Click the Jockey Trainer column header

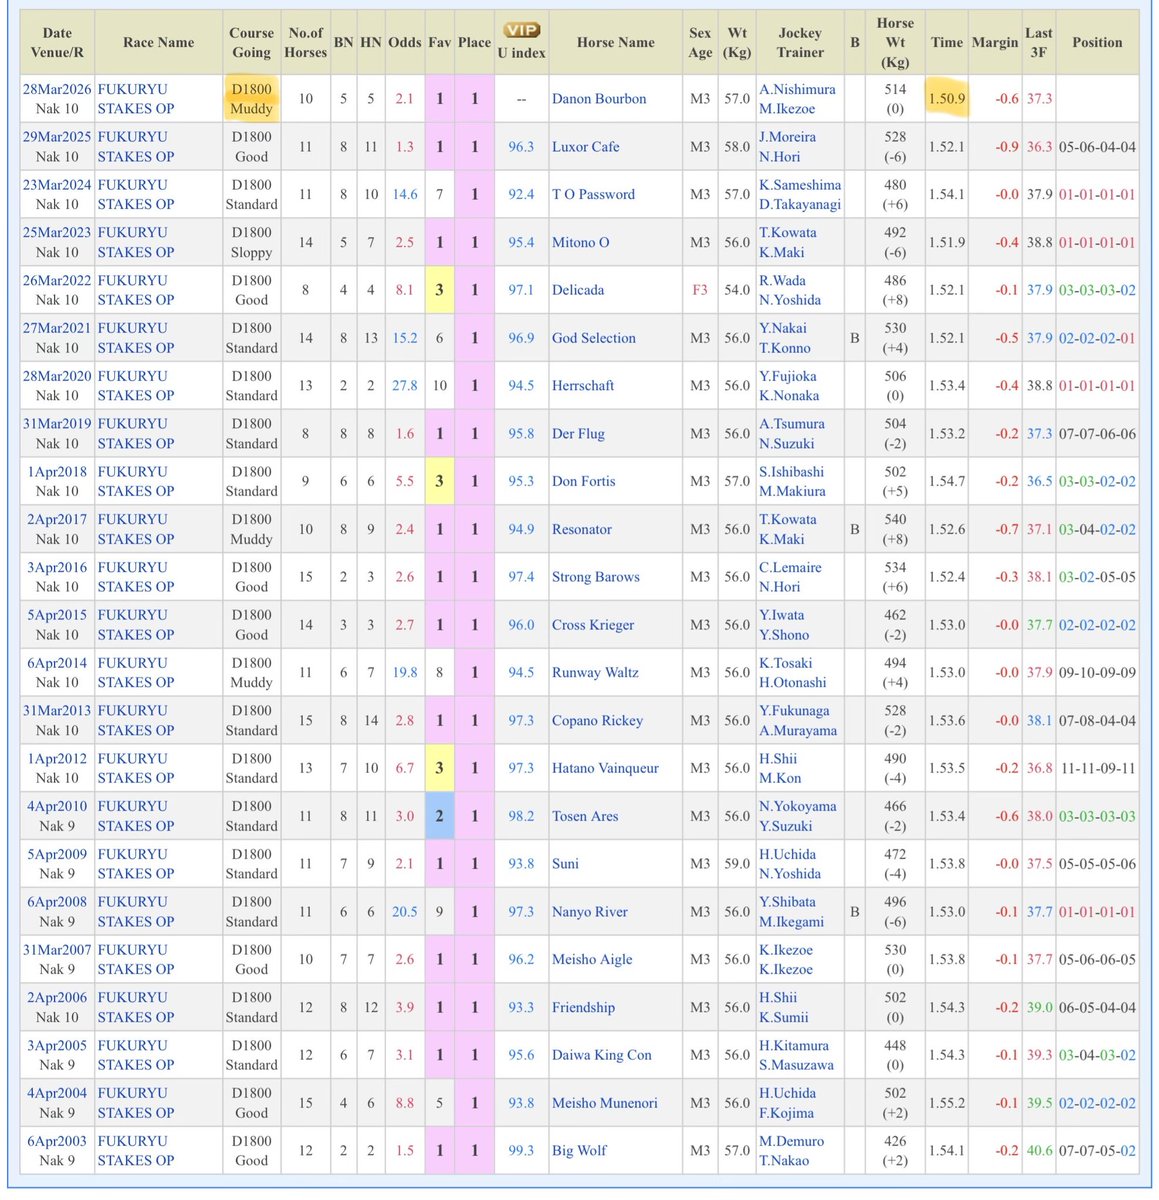[800, 43]
